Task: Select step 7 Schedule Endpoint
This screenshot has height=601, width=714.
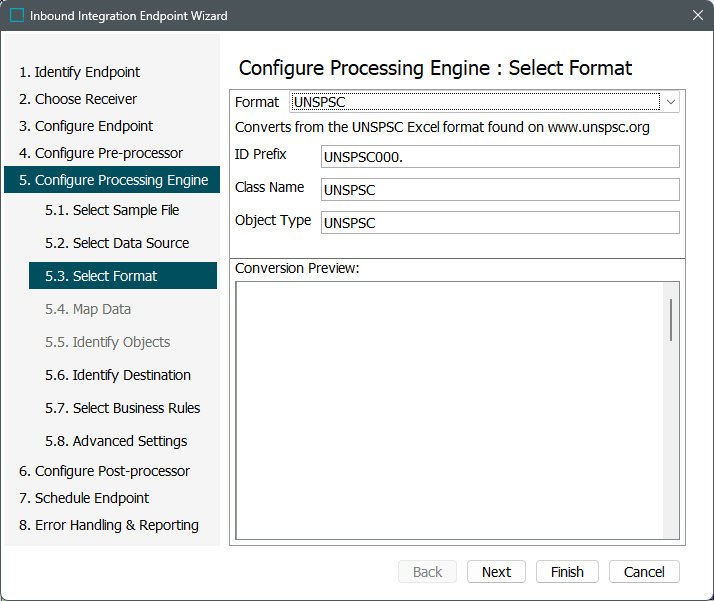Action: coord(84,498)
